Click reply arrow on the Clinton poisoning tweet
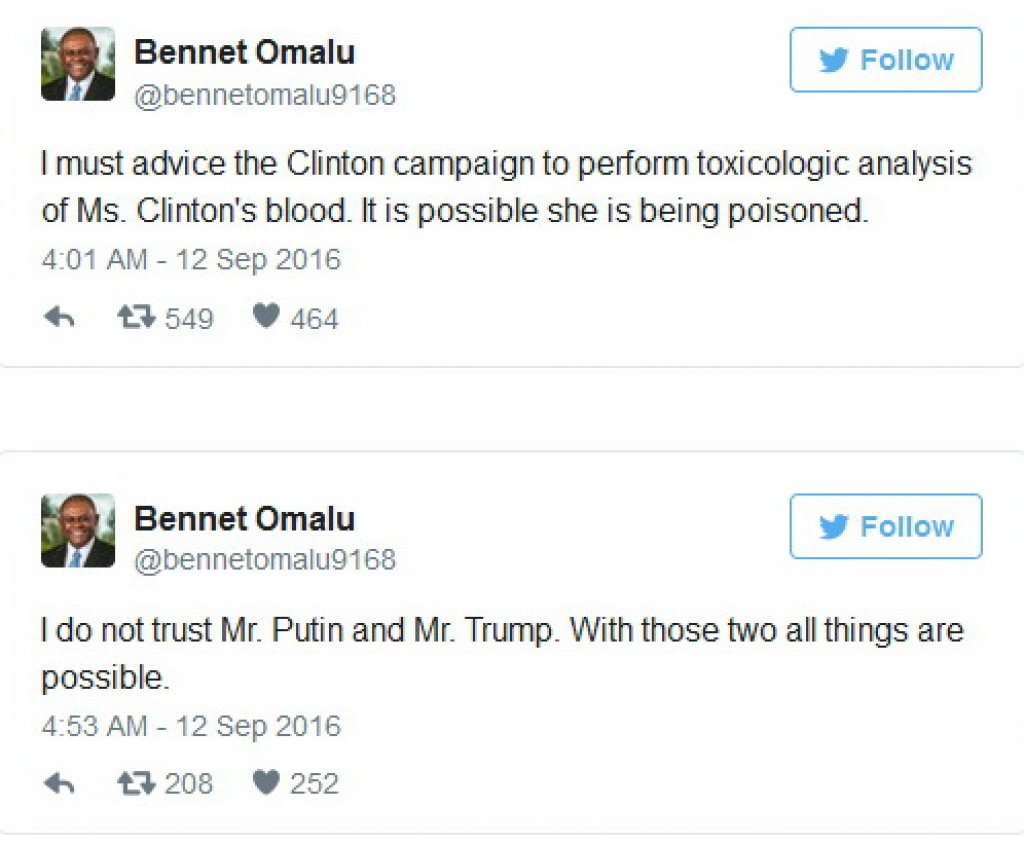The image size is (1024, 843). (x=60, y=318)
